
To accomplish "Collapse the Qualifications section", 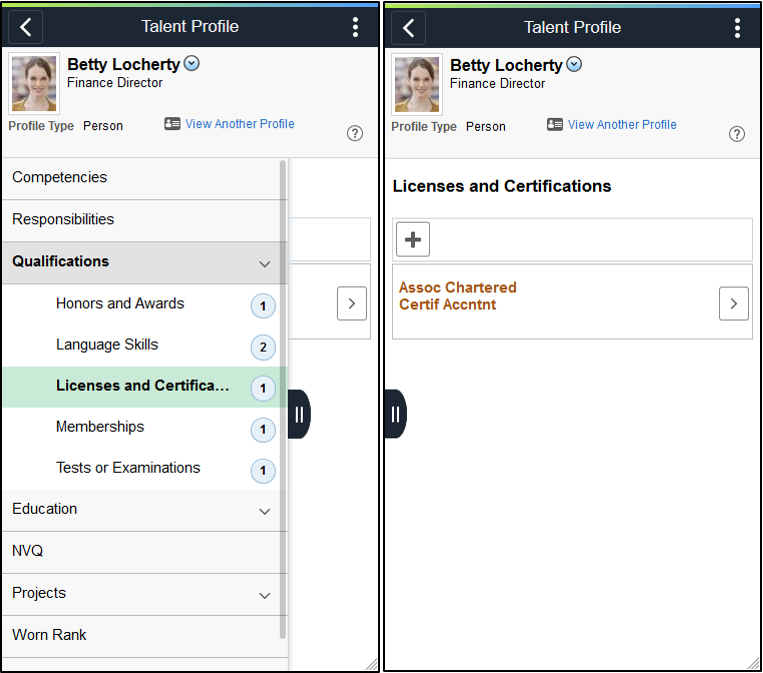I will (x=265, y=263).
